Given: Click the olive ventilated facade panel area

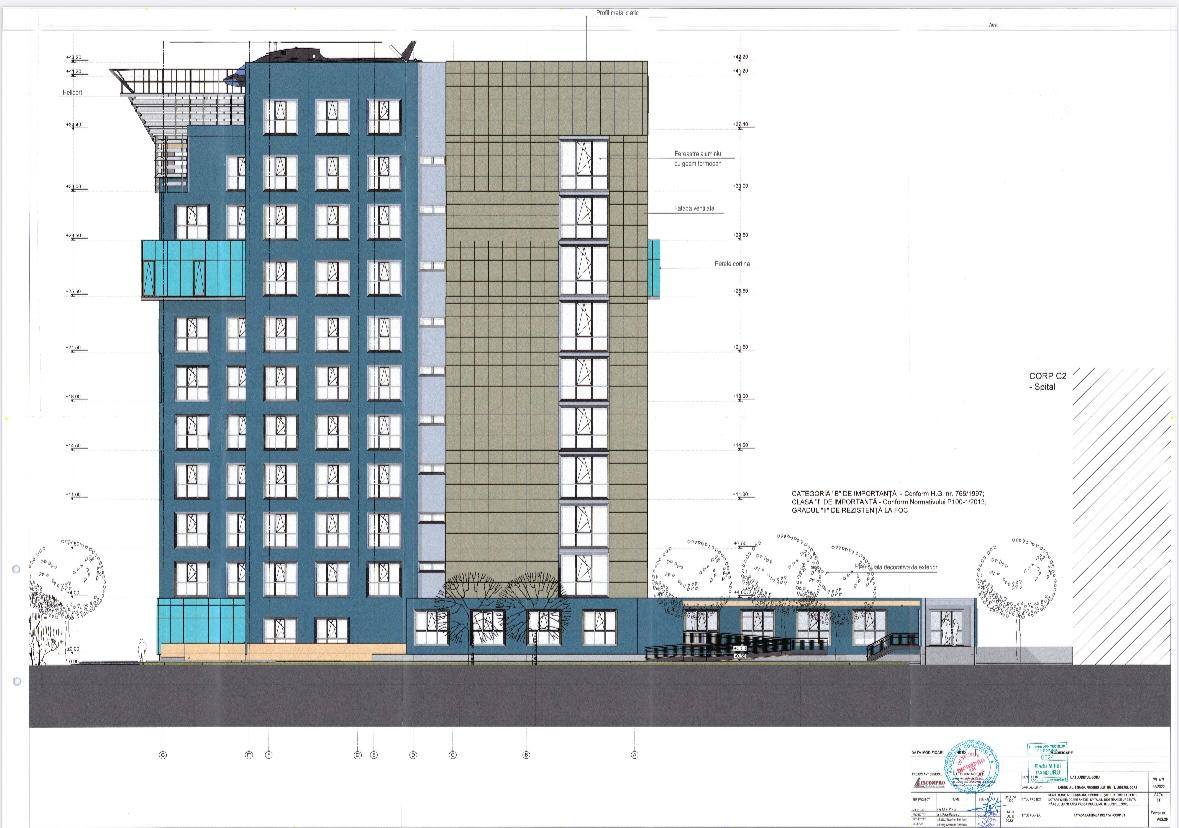Looking at the screenshot, I should click(x=500, y=330).
